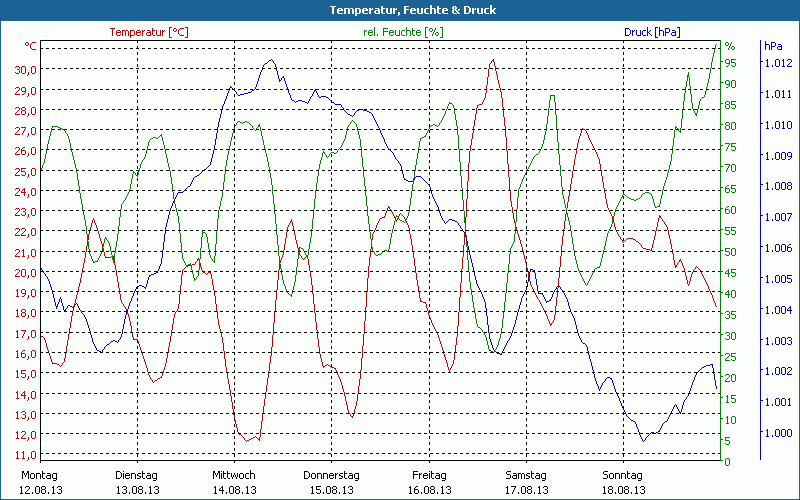800x500 pixels.
Task: Select the red 'Temperatur [°C]' legend label
Action: click(x=148, y=32)
